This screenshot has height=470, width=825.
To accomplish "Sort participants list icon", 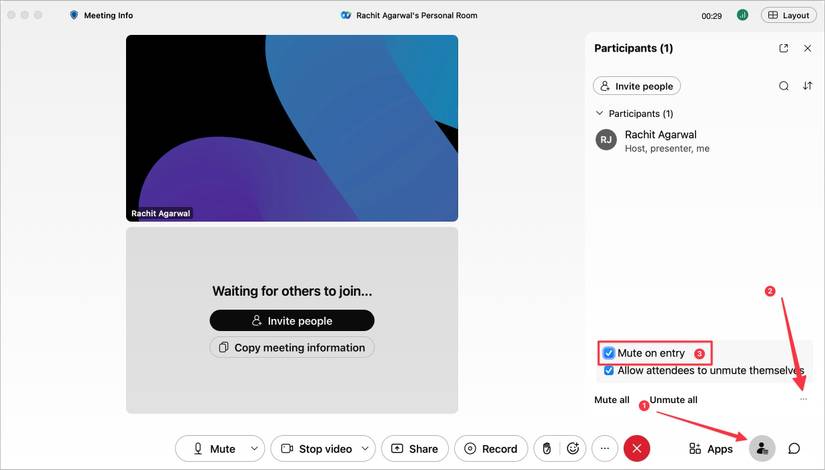I will click(808, 86).
